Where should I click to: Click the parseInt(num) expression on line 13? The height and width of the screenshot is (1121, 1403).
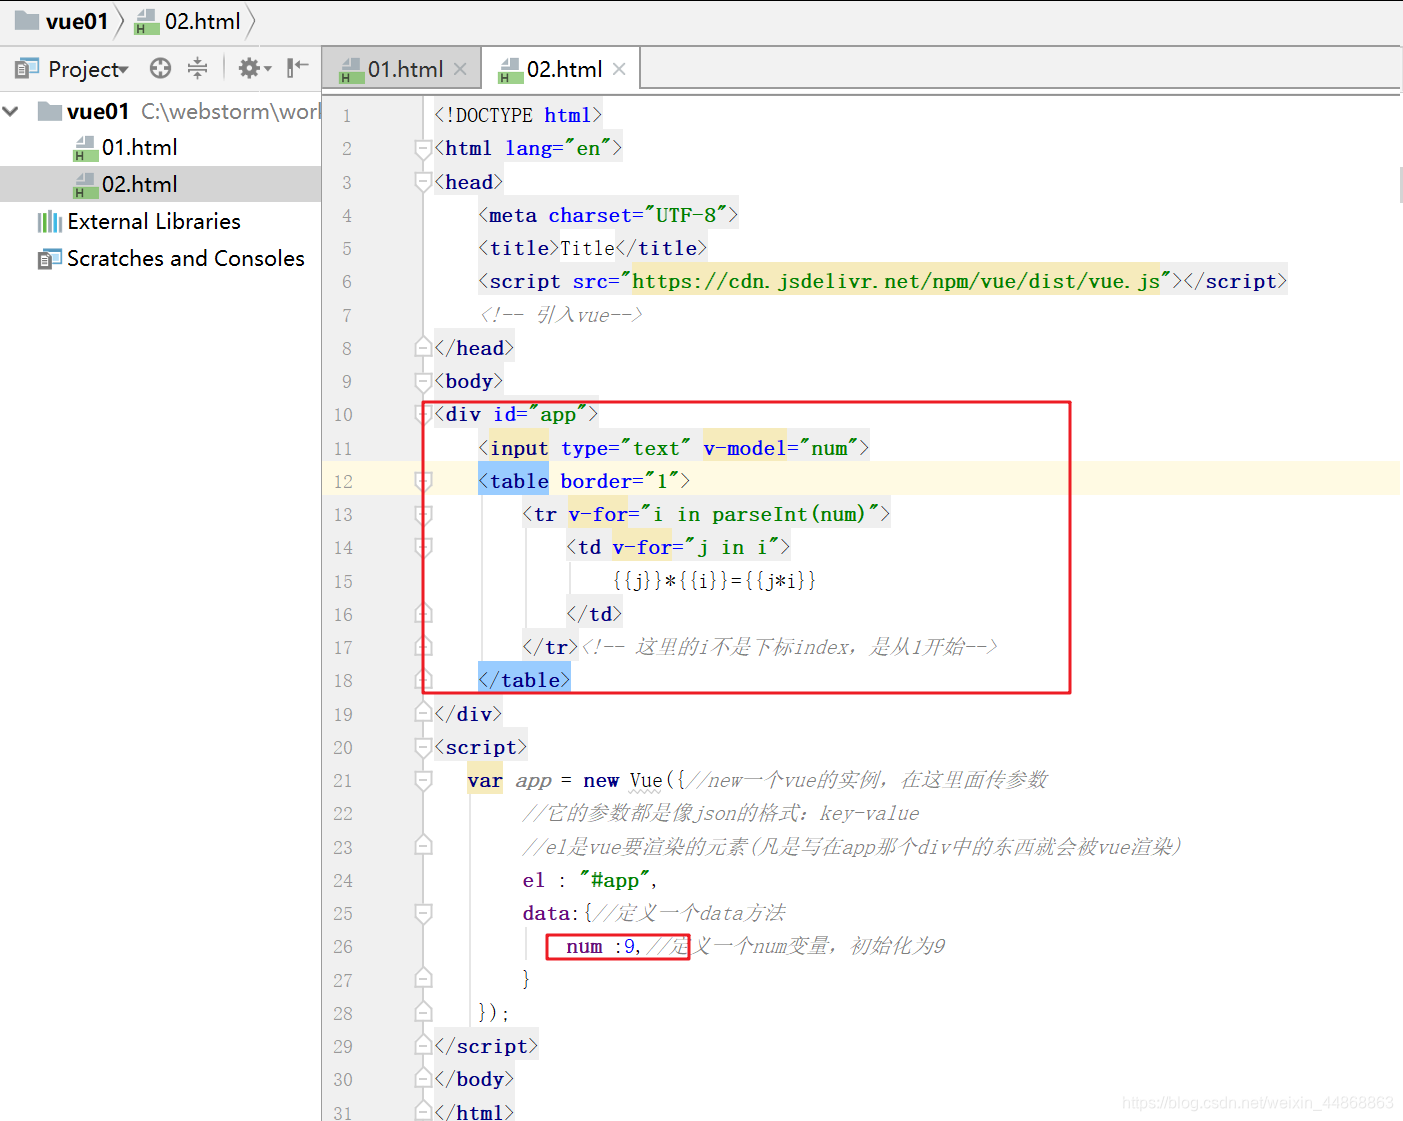point(788,514)
